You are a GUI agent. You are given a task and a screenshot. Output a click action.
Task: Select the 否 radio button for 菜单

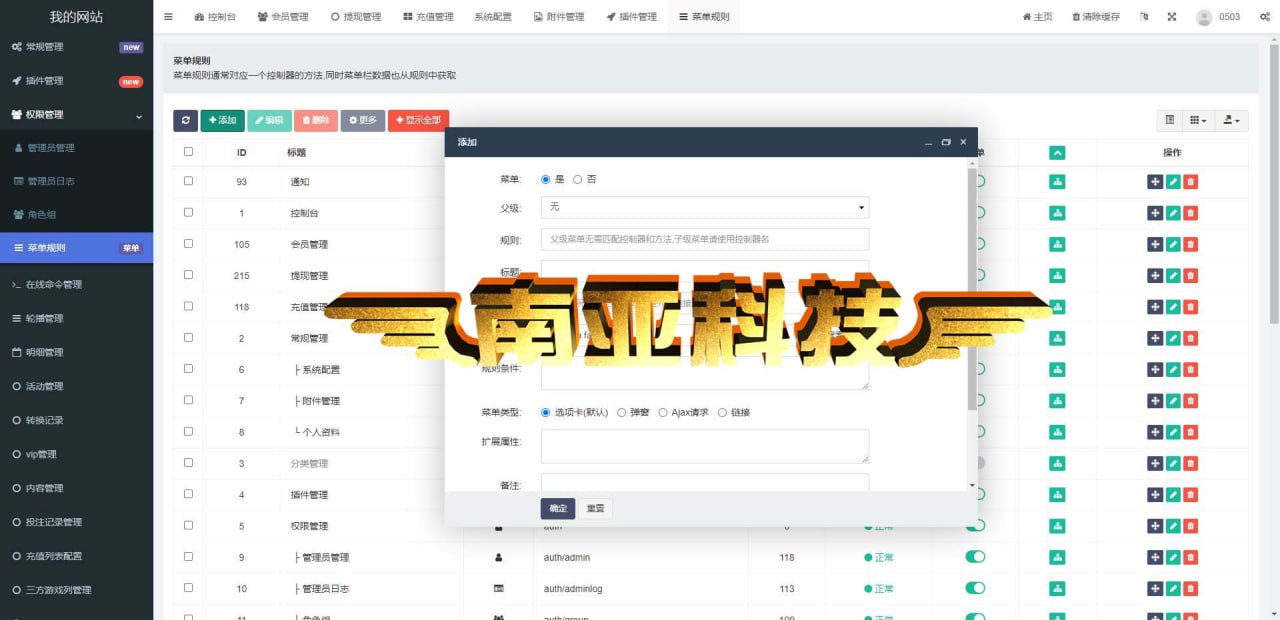(578, 179)
